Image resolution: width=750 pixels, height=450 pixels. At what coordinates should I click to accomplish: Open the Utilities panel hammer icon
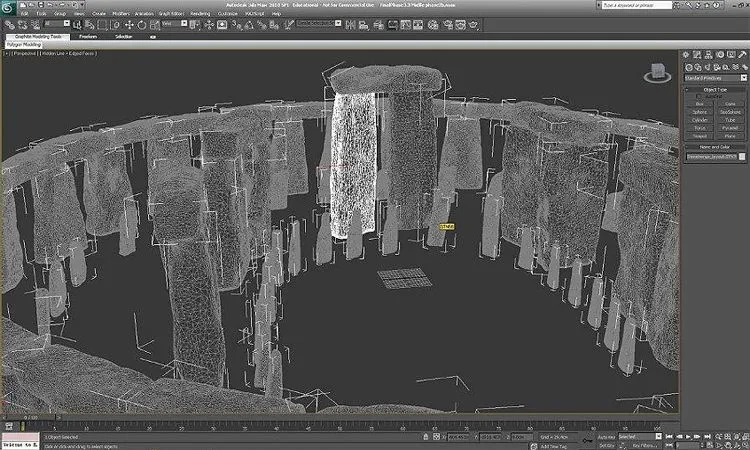[741, 55]
